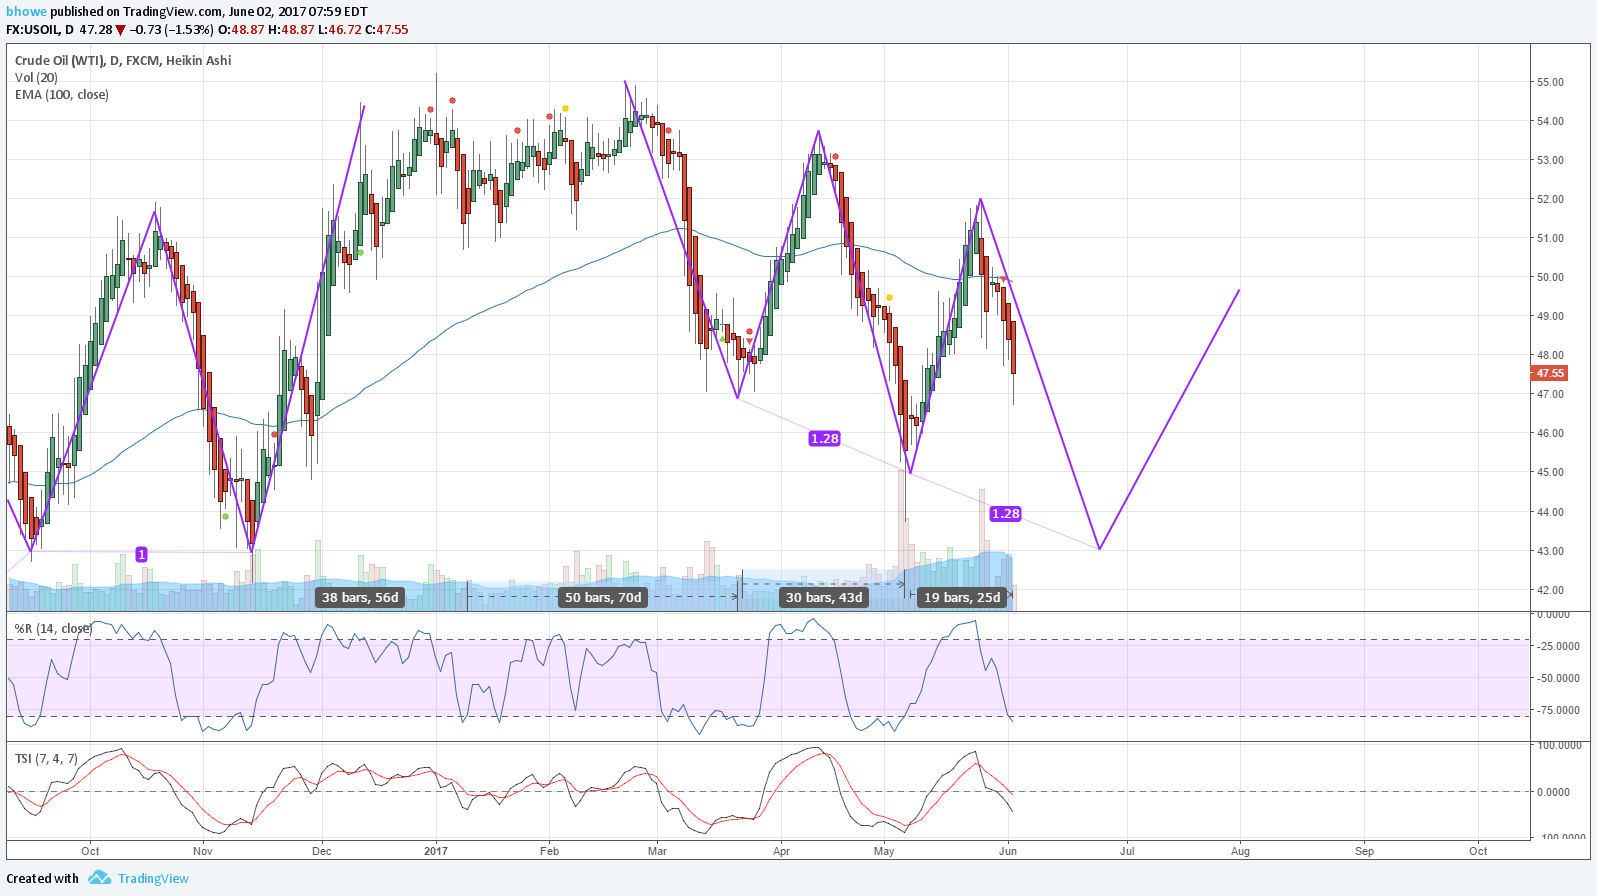Image resolution: width=1597 pixels, height=896 pixels.
Task: Click the Aug label on time axis
Action: (x=1240, y=851)
